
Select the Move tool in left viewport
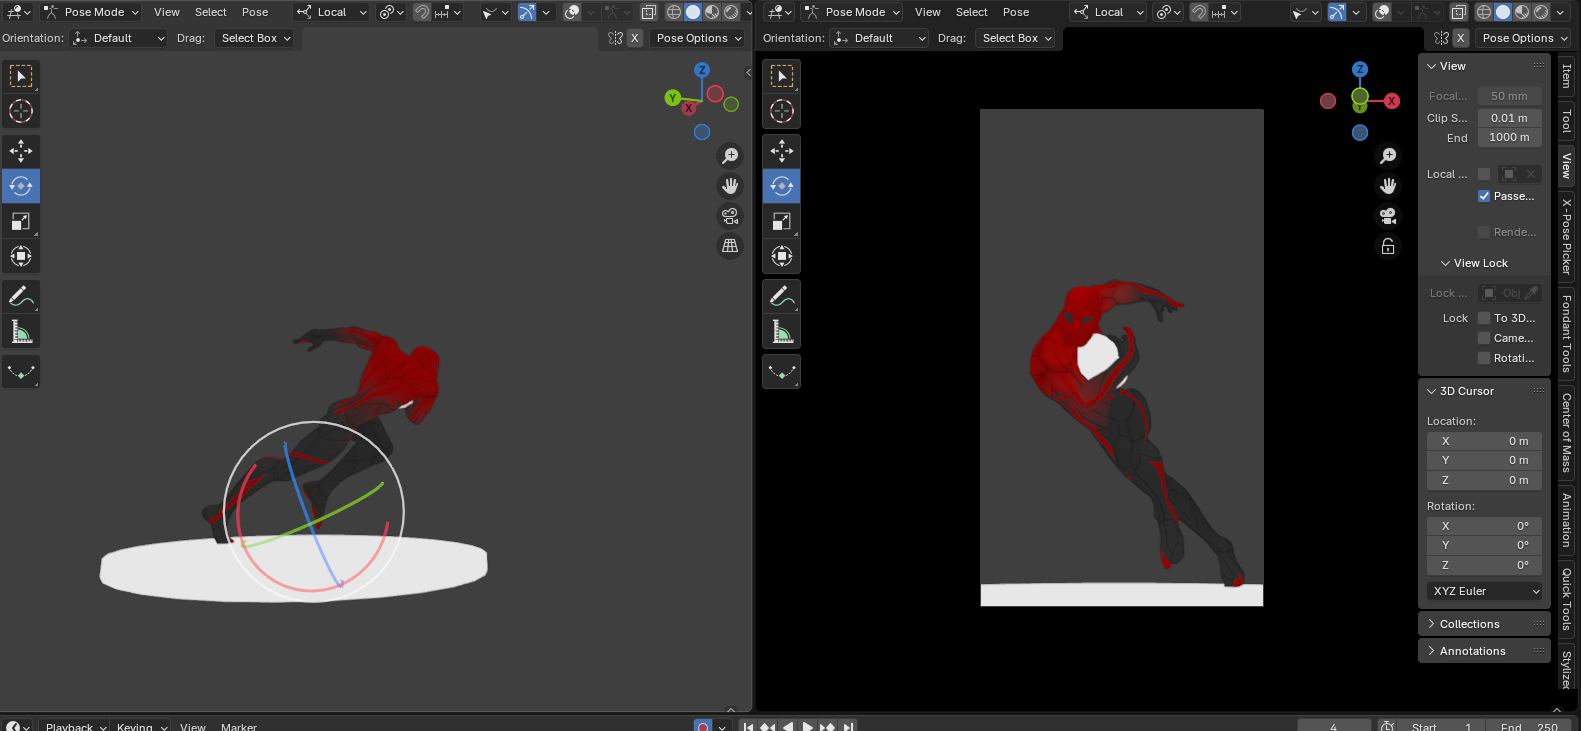pyautogui.click(x=21, y=151)
